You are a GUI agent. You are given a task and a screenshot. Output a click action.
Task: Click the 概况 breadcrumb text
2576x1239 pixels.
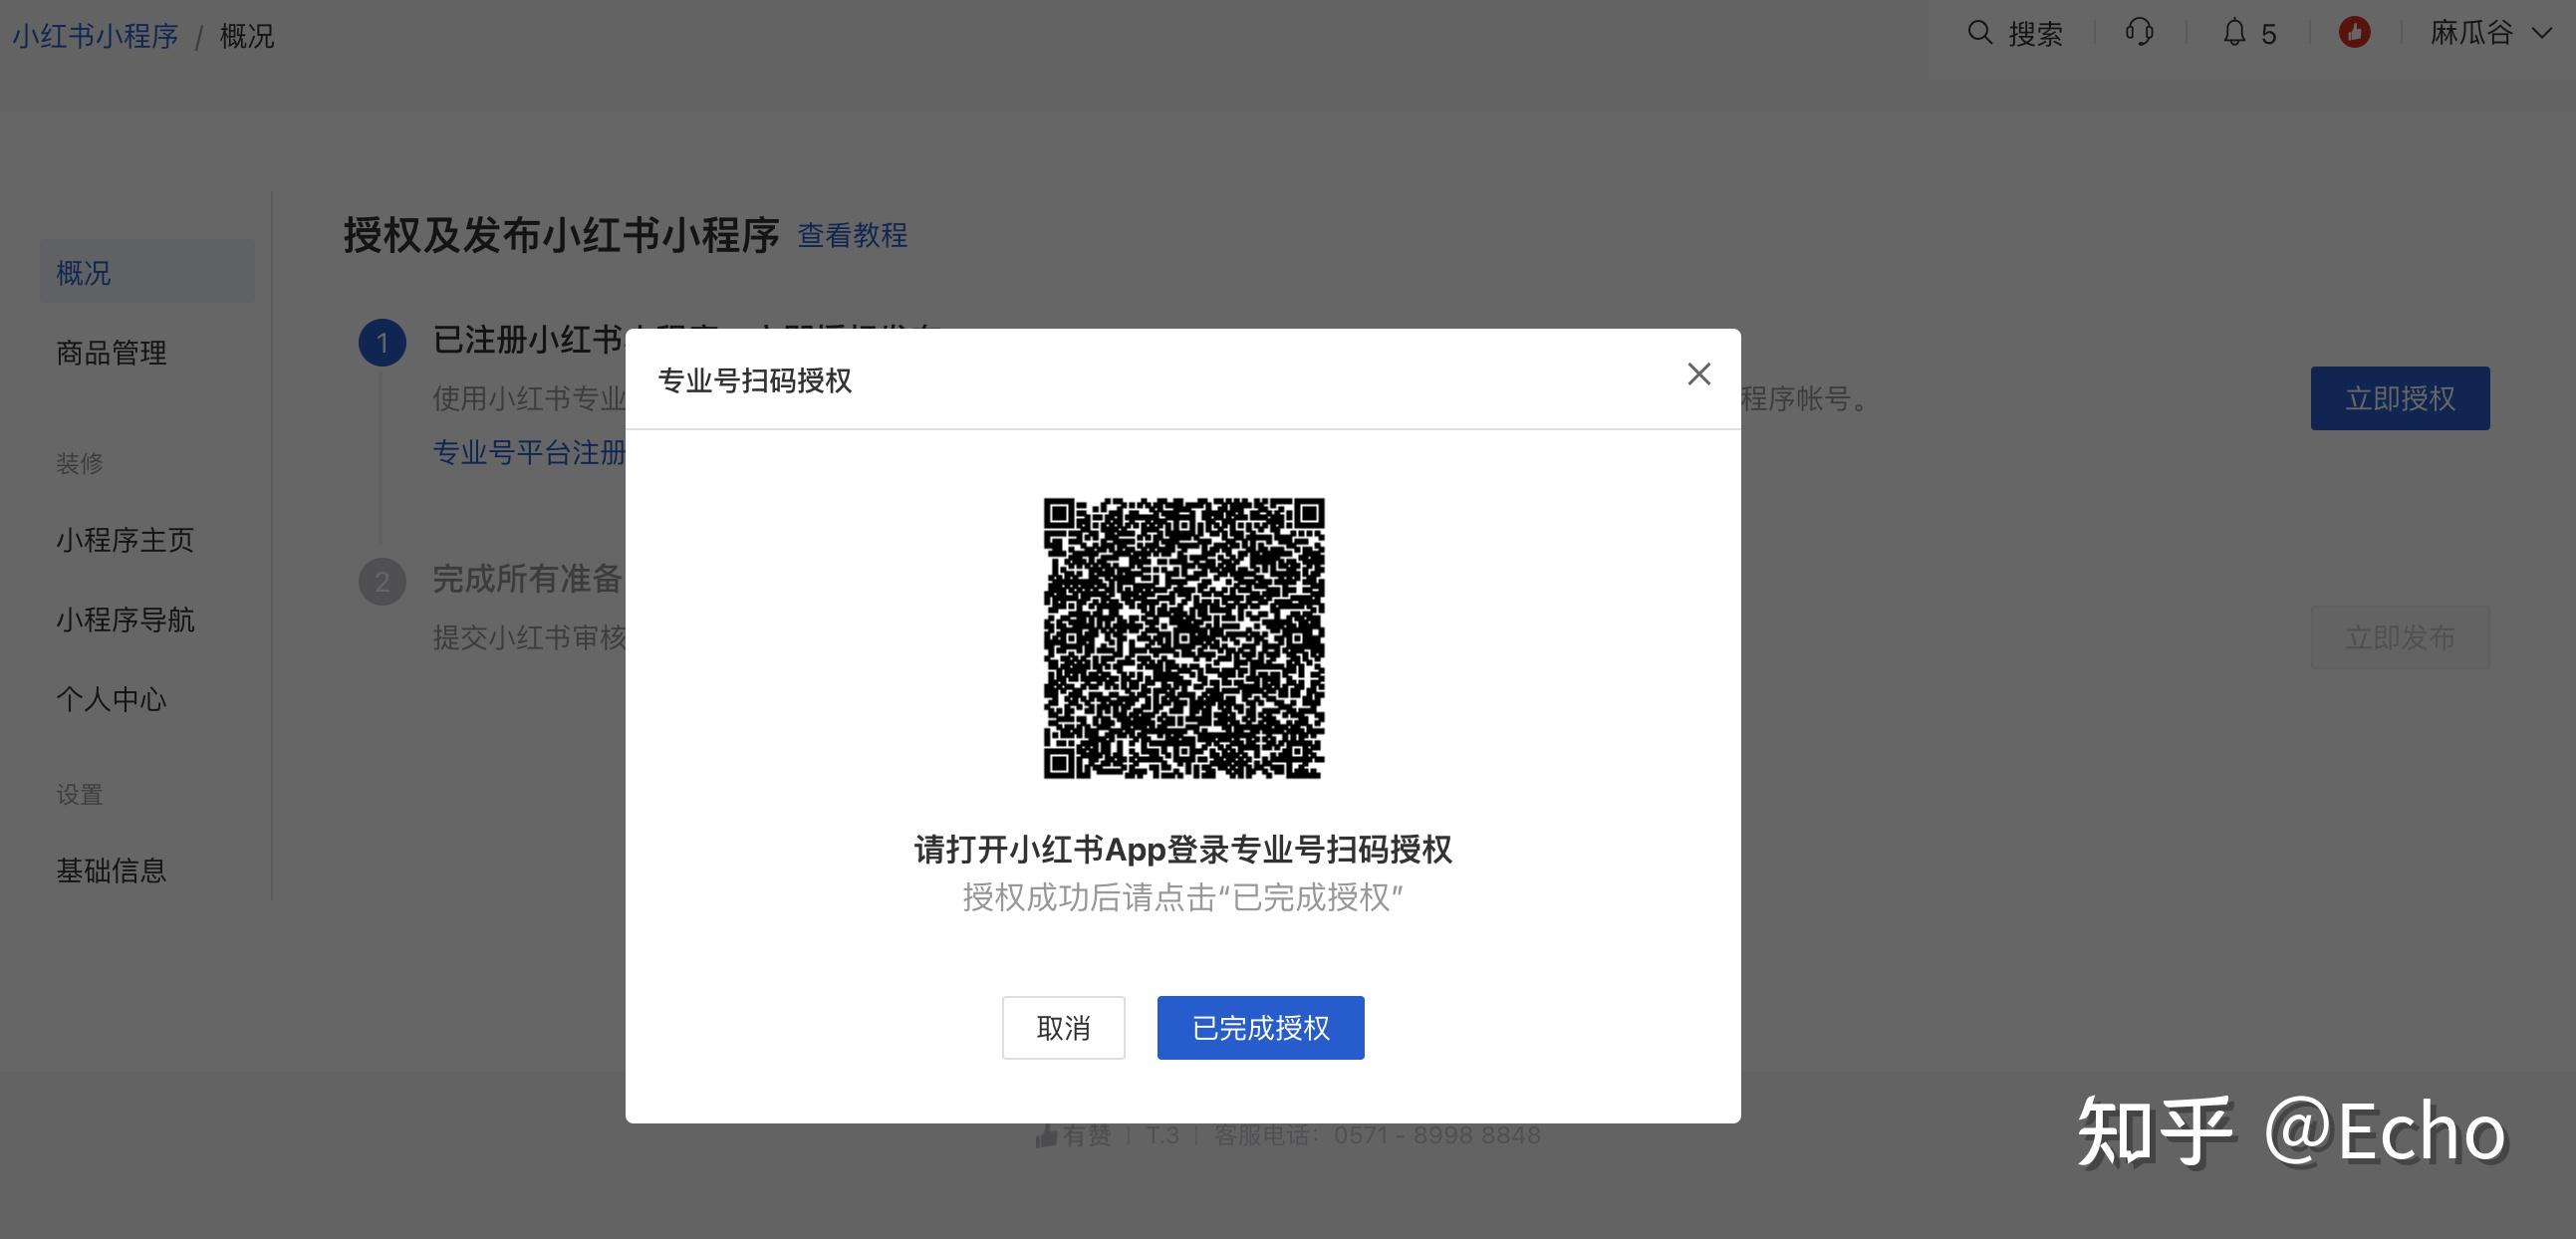246,36
